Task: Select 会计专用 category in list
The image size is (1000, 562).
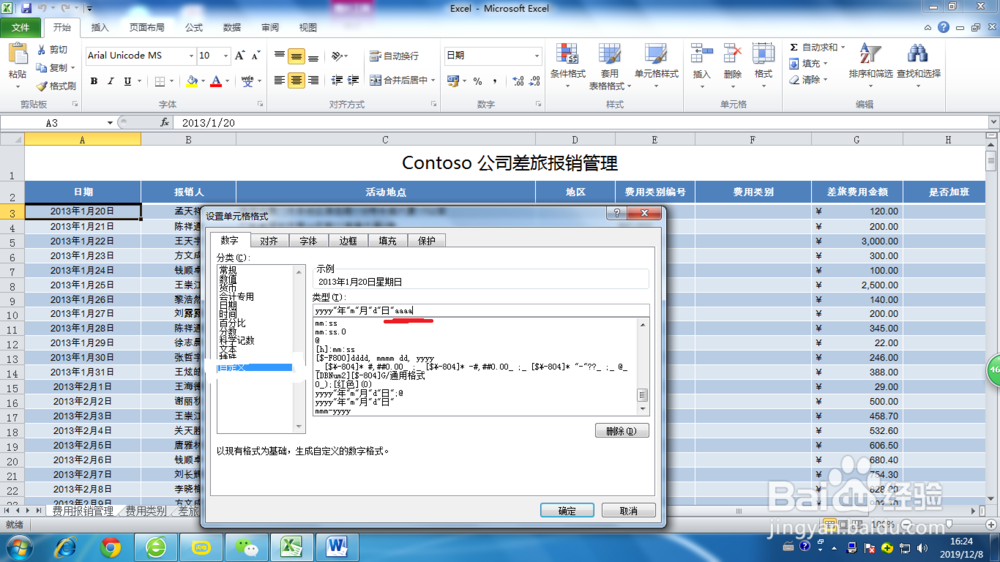Action: 237,297
